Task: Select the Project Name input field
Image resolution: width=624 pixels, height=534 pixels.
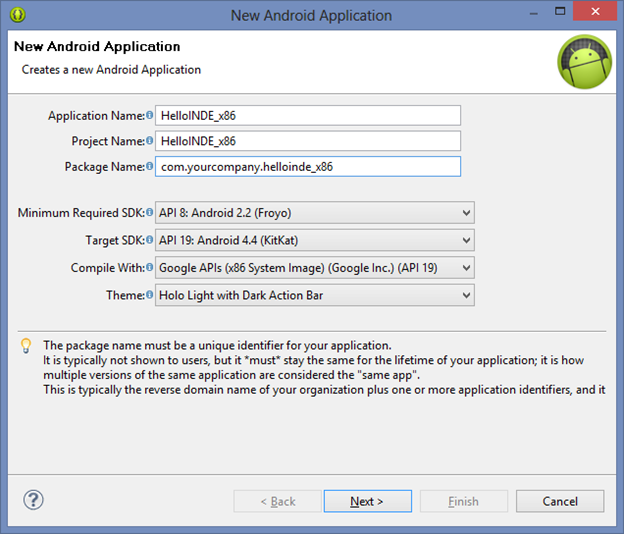Action: (x=308, y=141)
